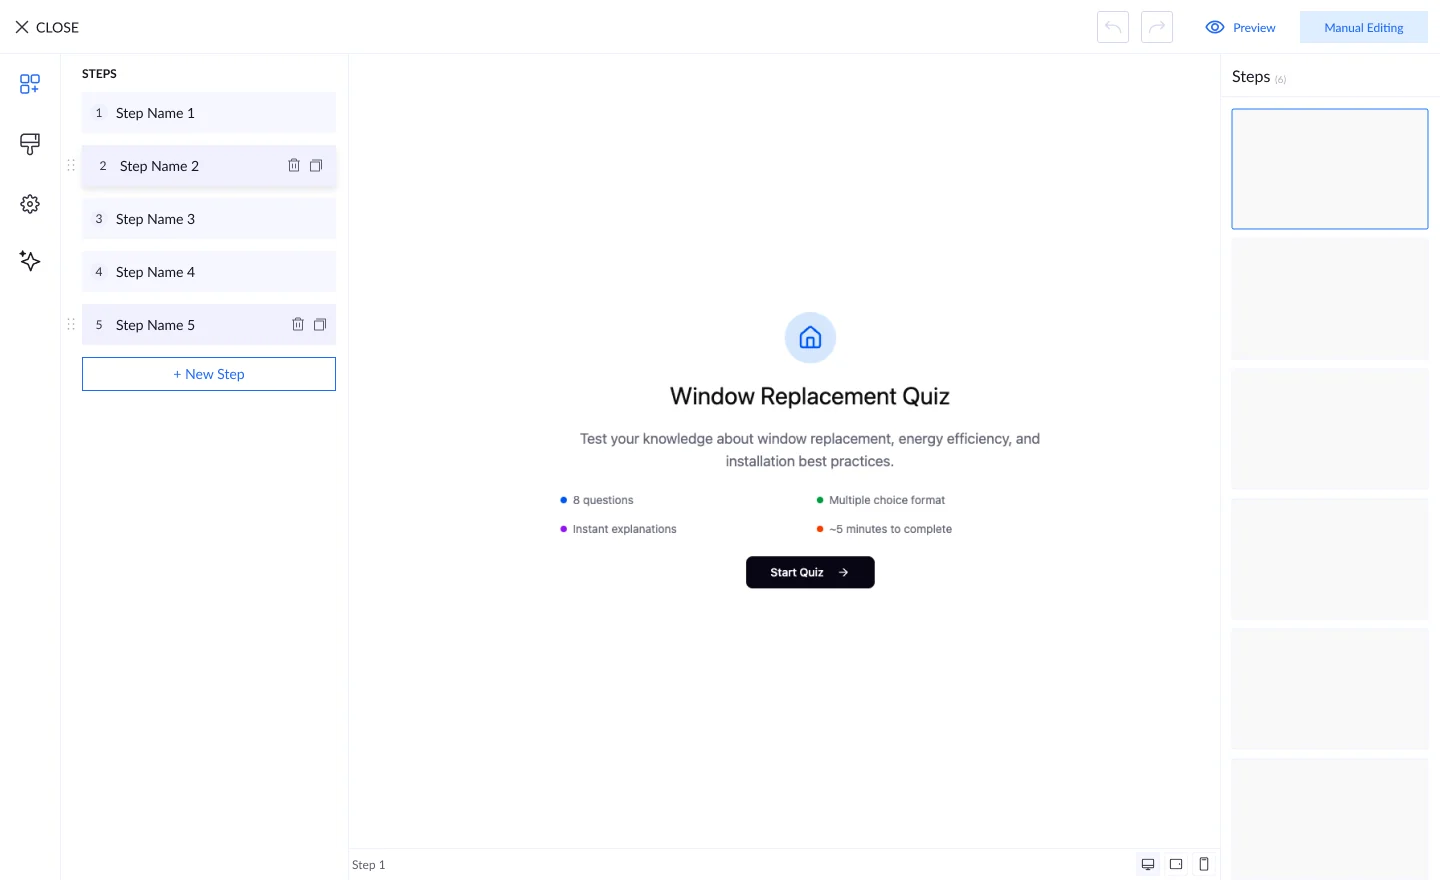1440x880 pixels.
Task: Duplicate Step Name 5 using copy icon
Action: point(320,324)
